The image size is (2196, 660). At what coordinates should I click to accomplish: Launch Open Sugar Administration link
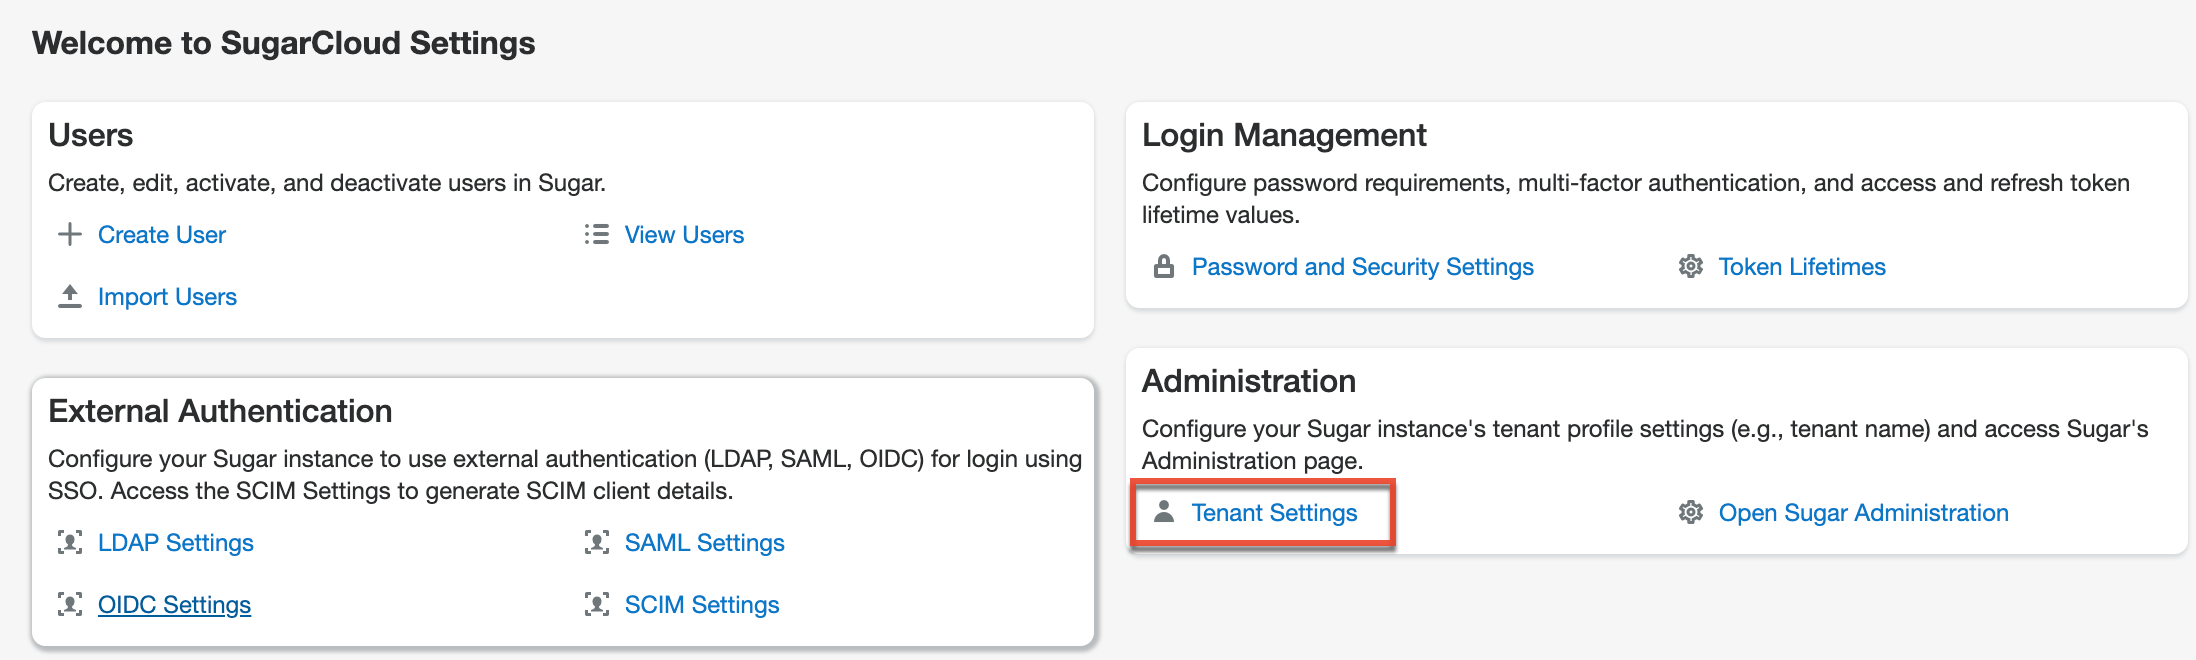(1864, 513)
